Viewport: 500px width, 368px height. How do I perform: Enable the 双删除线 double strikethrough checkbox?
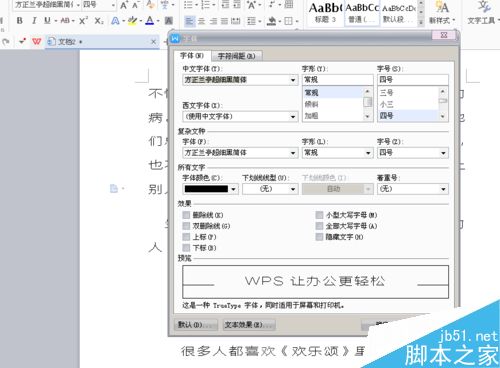186,226
